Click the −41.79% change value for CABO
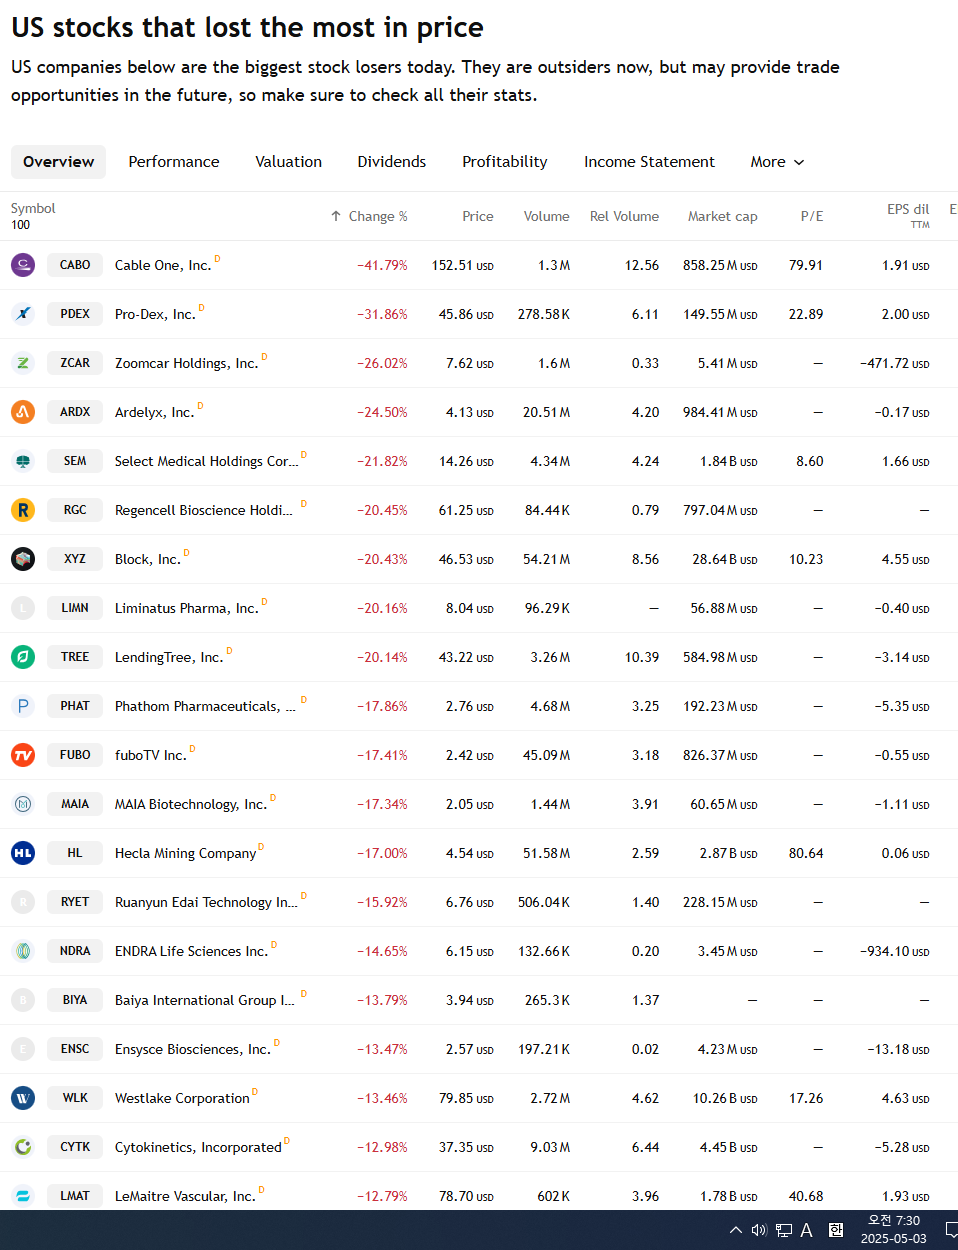Image resolution: width=958 pixels, height=1250 pixels. pyautogui.click(x=382, y=265)
